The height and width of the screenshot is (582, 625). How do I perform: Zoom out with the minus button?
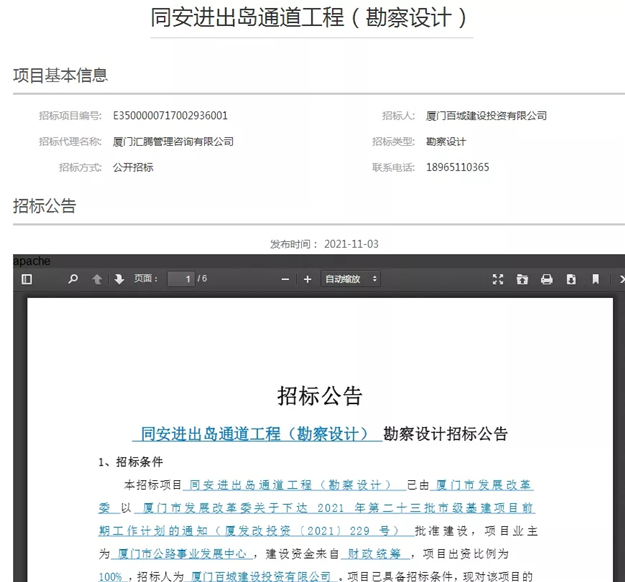[x=285, y=279]
